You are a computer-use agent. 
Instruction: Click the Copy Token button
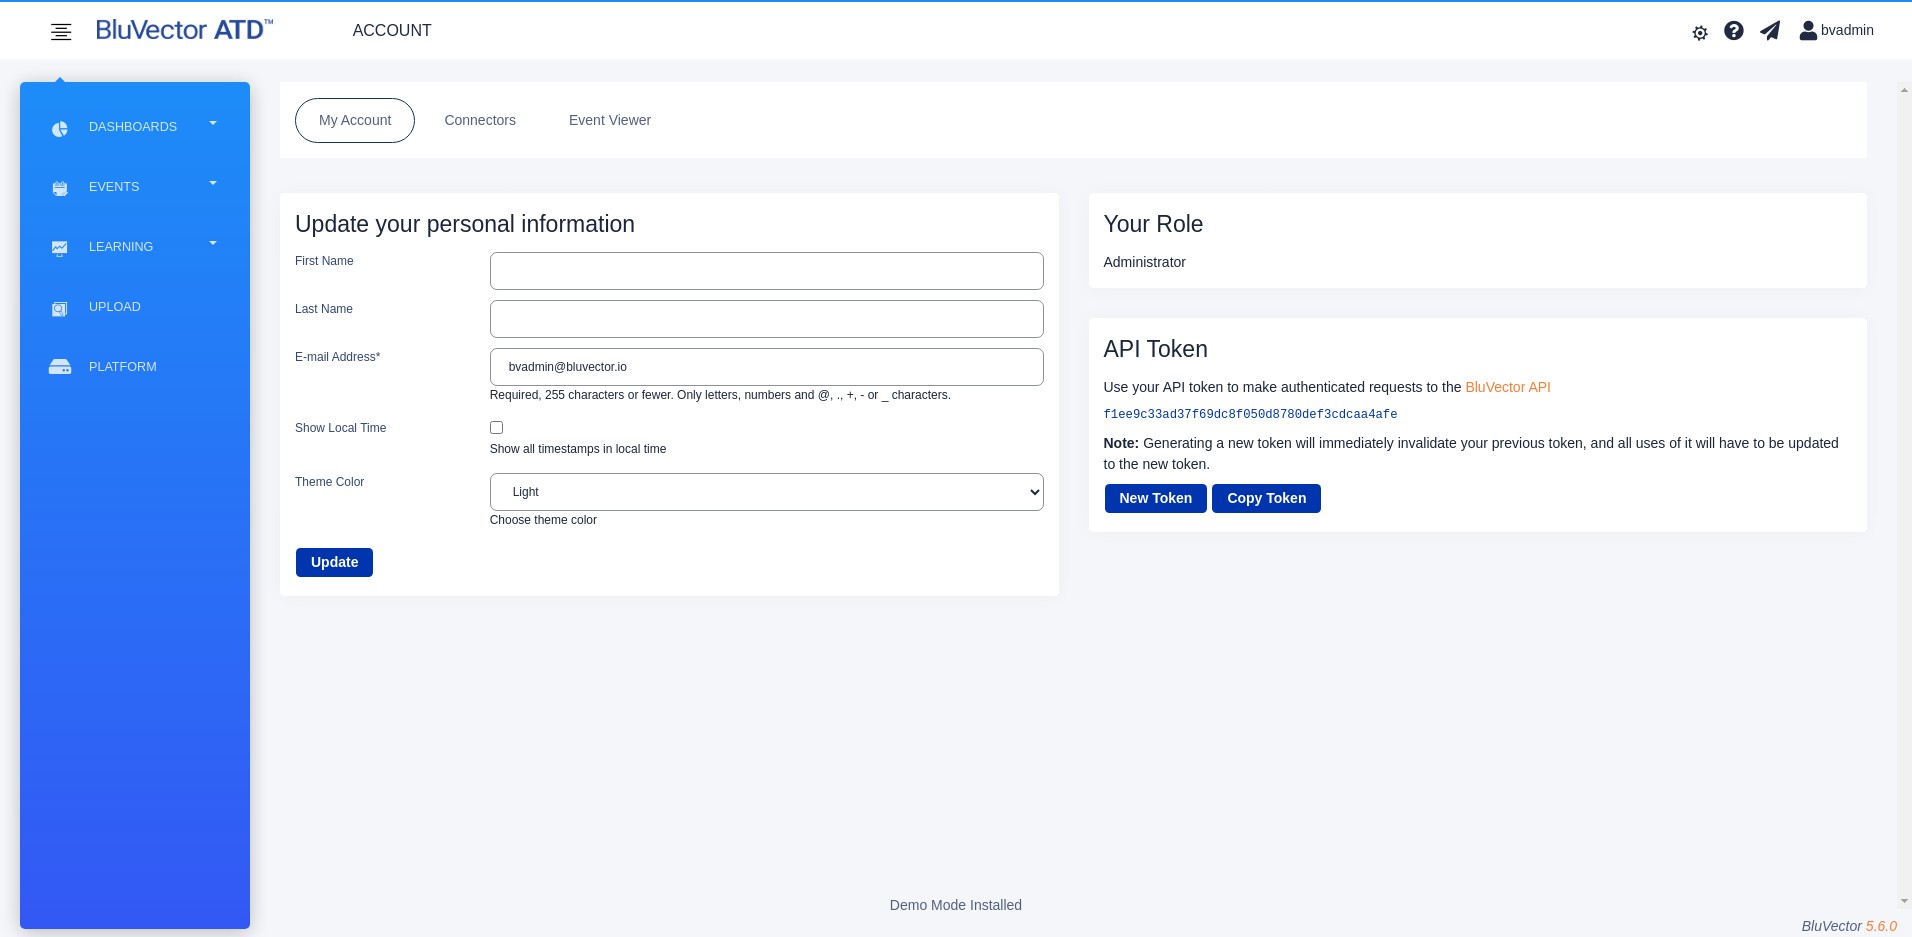pos(1266,498)
